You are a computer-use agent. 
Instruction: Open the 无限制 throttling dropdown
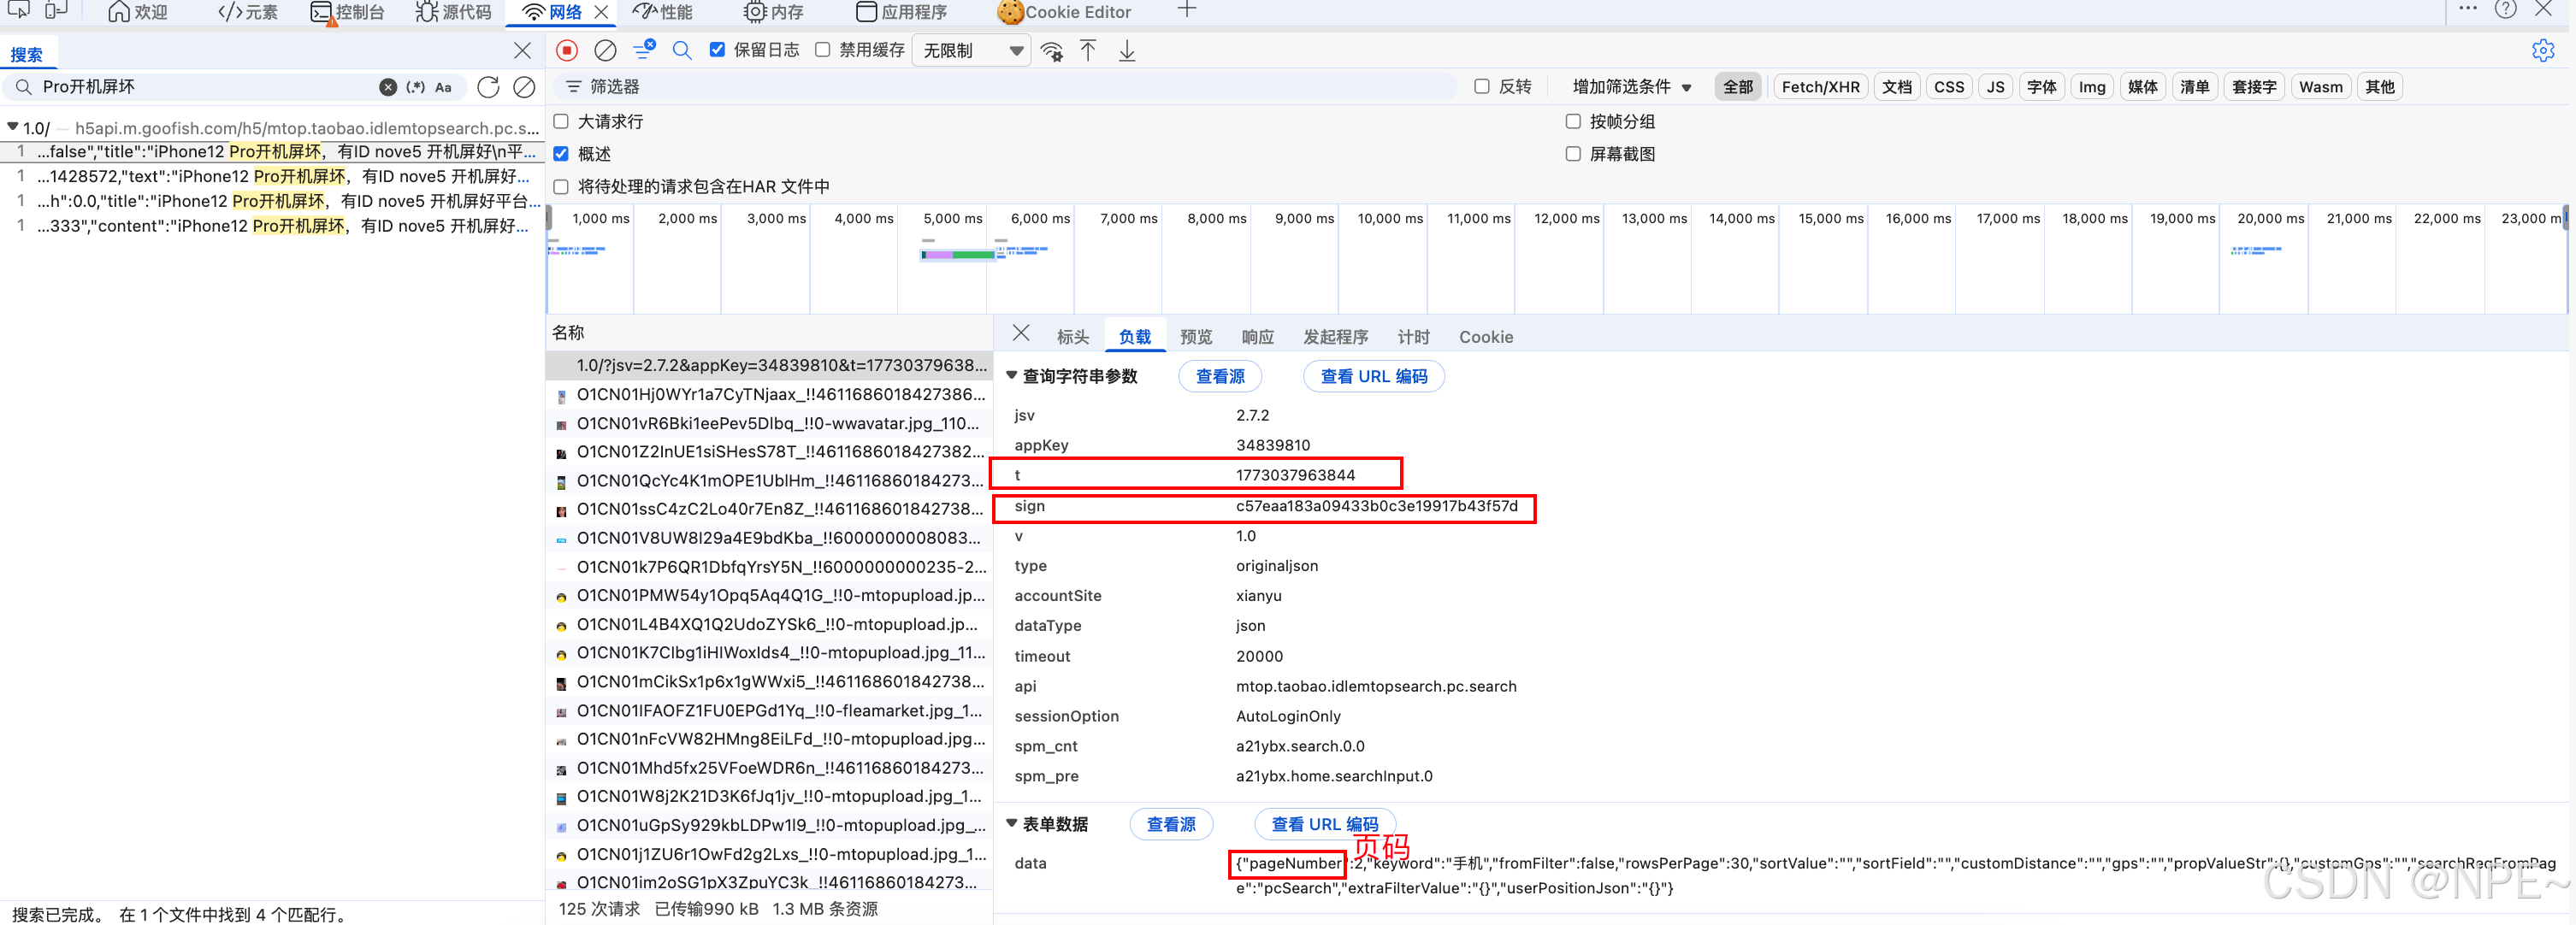[x=972, y=50]
